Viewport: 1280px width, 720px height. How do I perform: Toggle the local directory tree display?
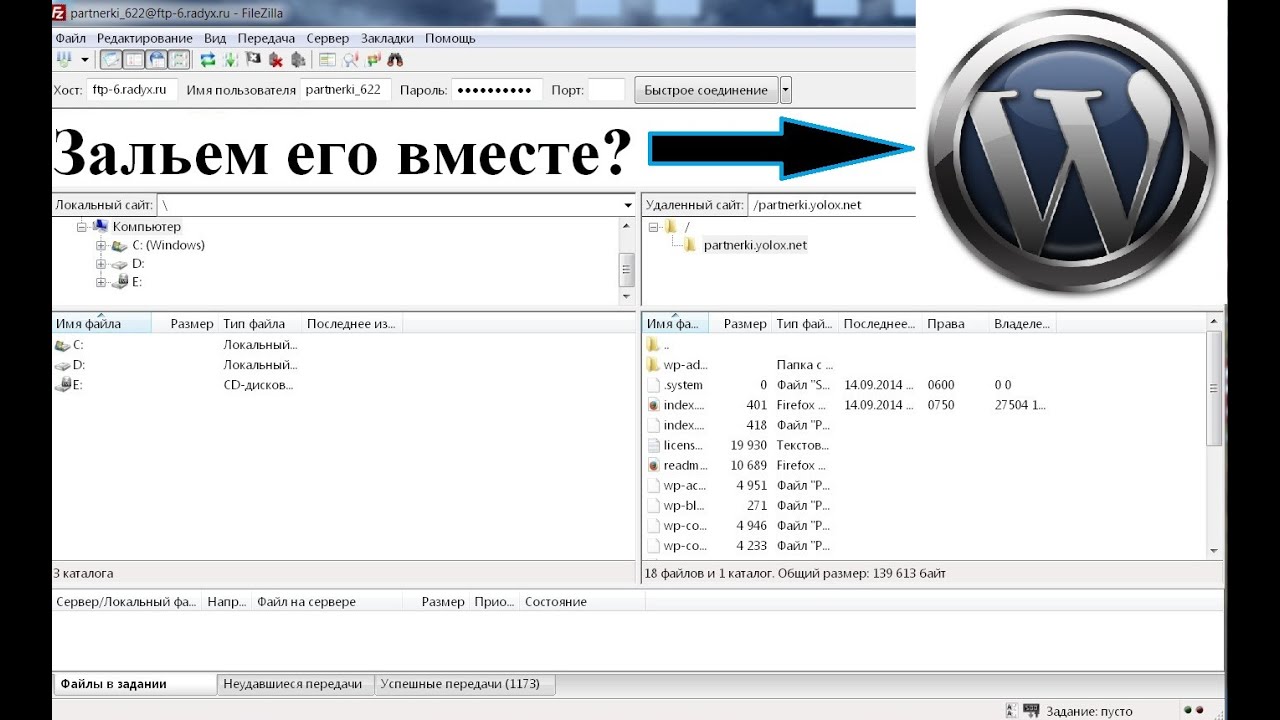pos(134,60)
